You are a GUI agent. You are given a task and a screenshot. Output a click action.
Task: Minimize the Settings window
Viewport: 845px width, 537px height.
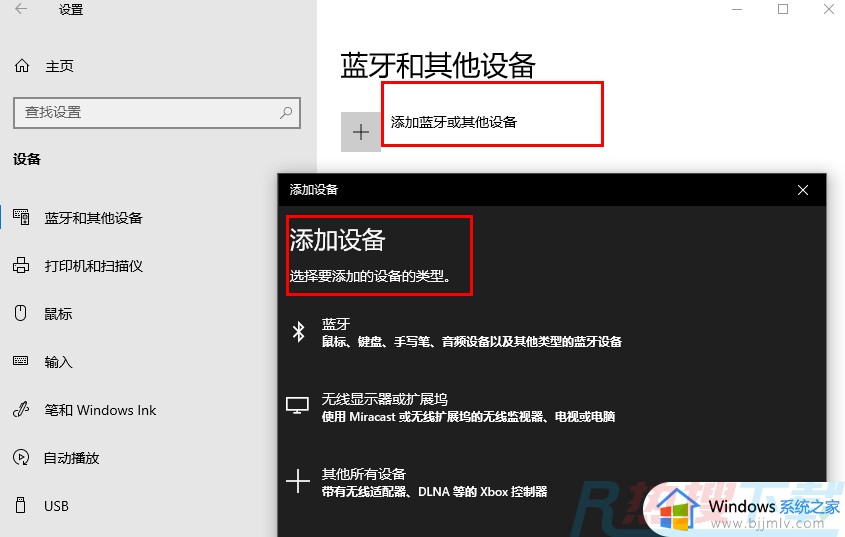coord(737,9)
